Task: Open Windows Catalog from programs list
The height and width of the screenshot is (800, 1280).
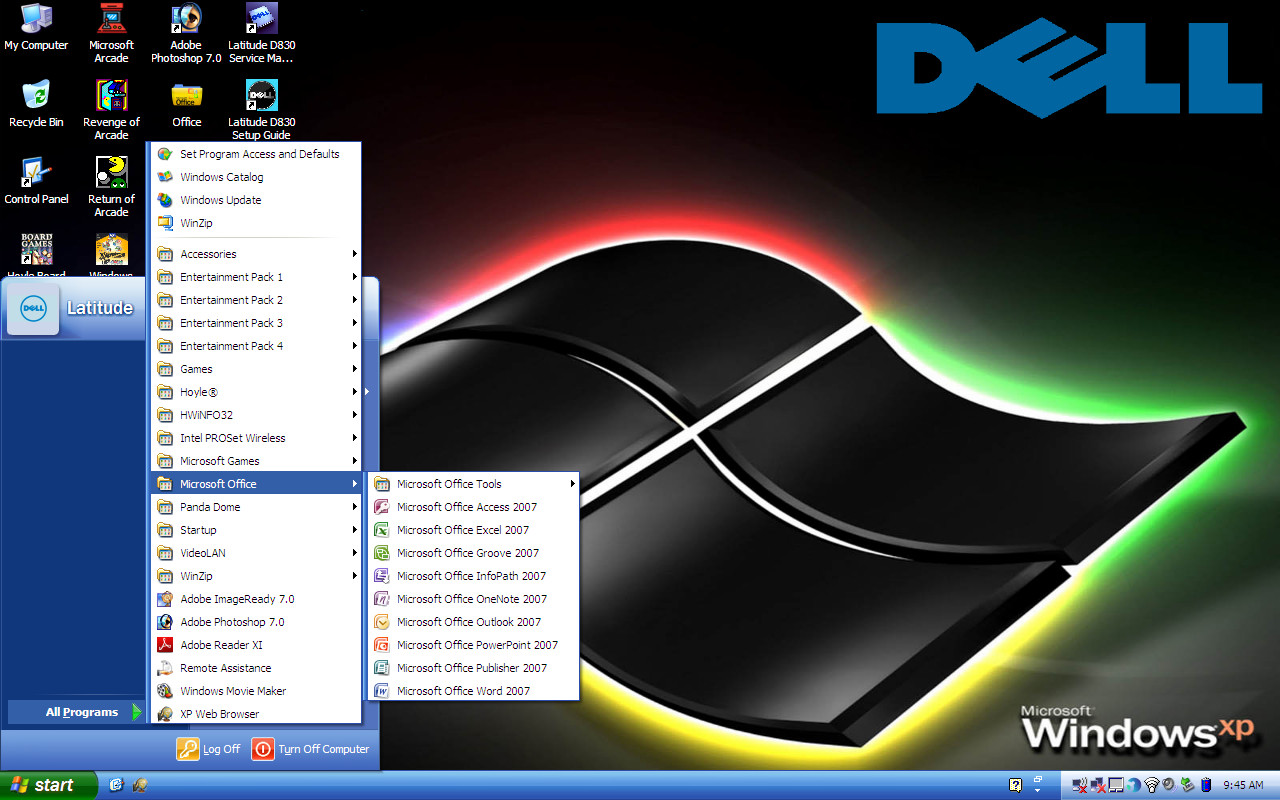Action: [x=256, y=177]
